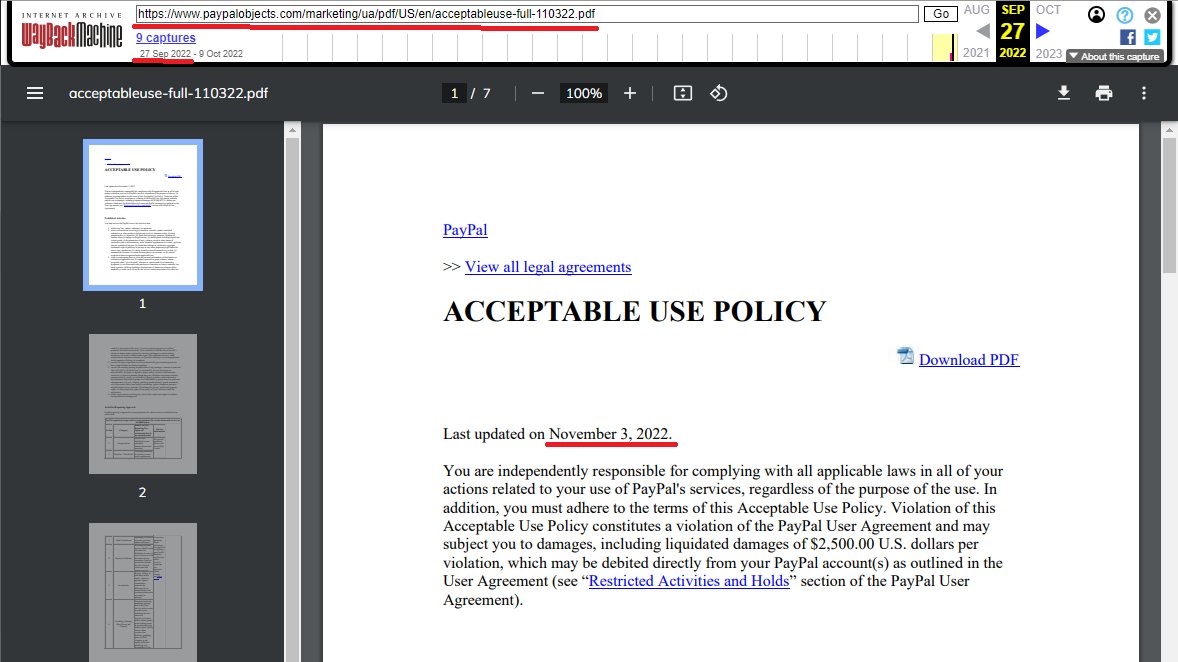Select OCT month in calendar navigation
Screen dimensions: 1178x662
click(x=1048, y=10)
